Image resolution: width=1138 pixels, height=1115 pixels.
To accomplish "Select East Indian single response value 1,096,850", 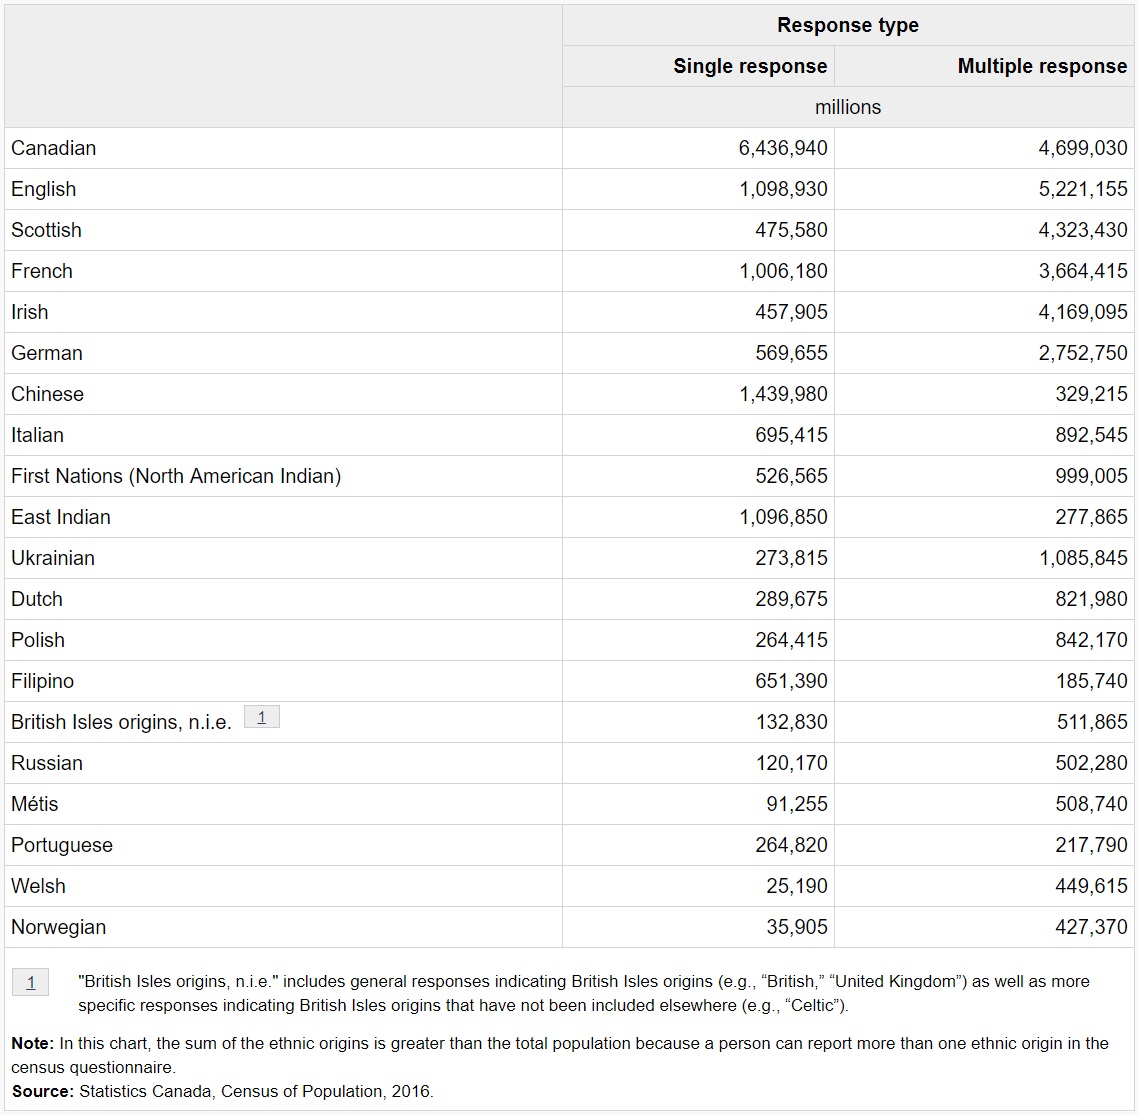I will 783,517.
